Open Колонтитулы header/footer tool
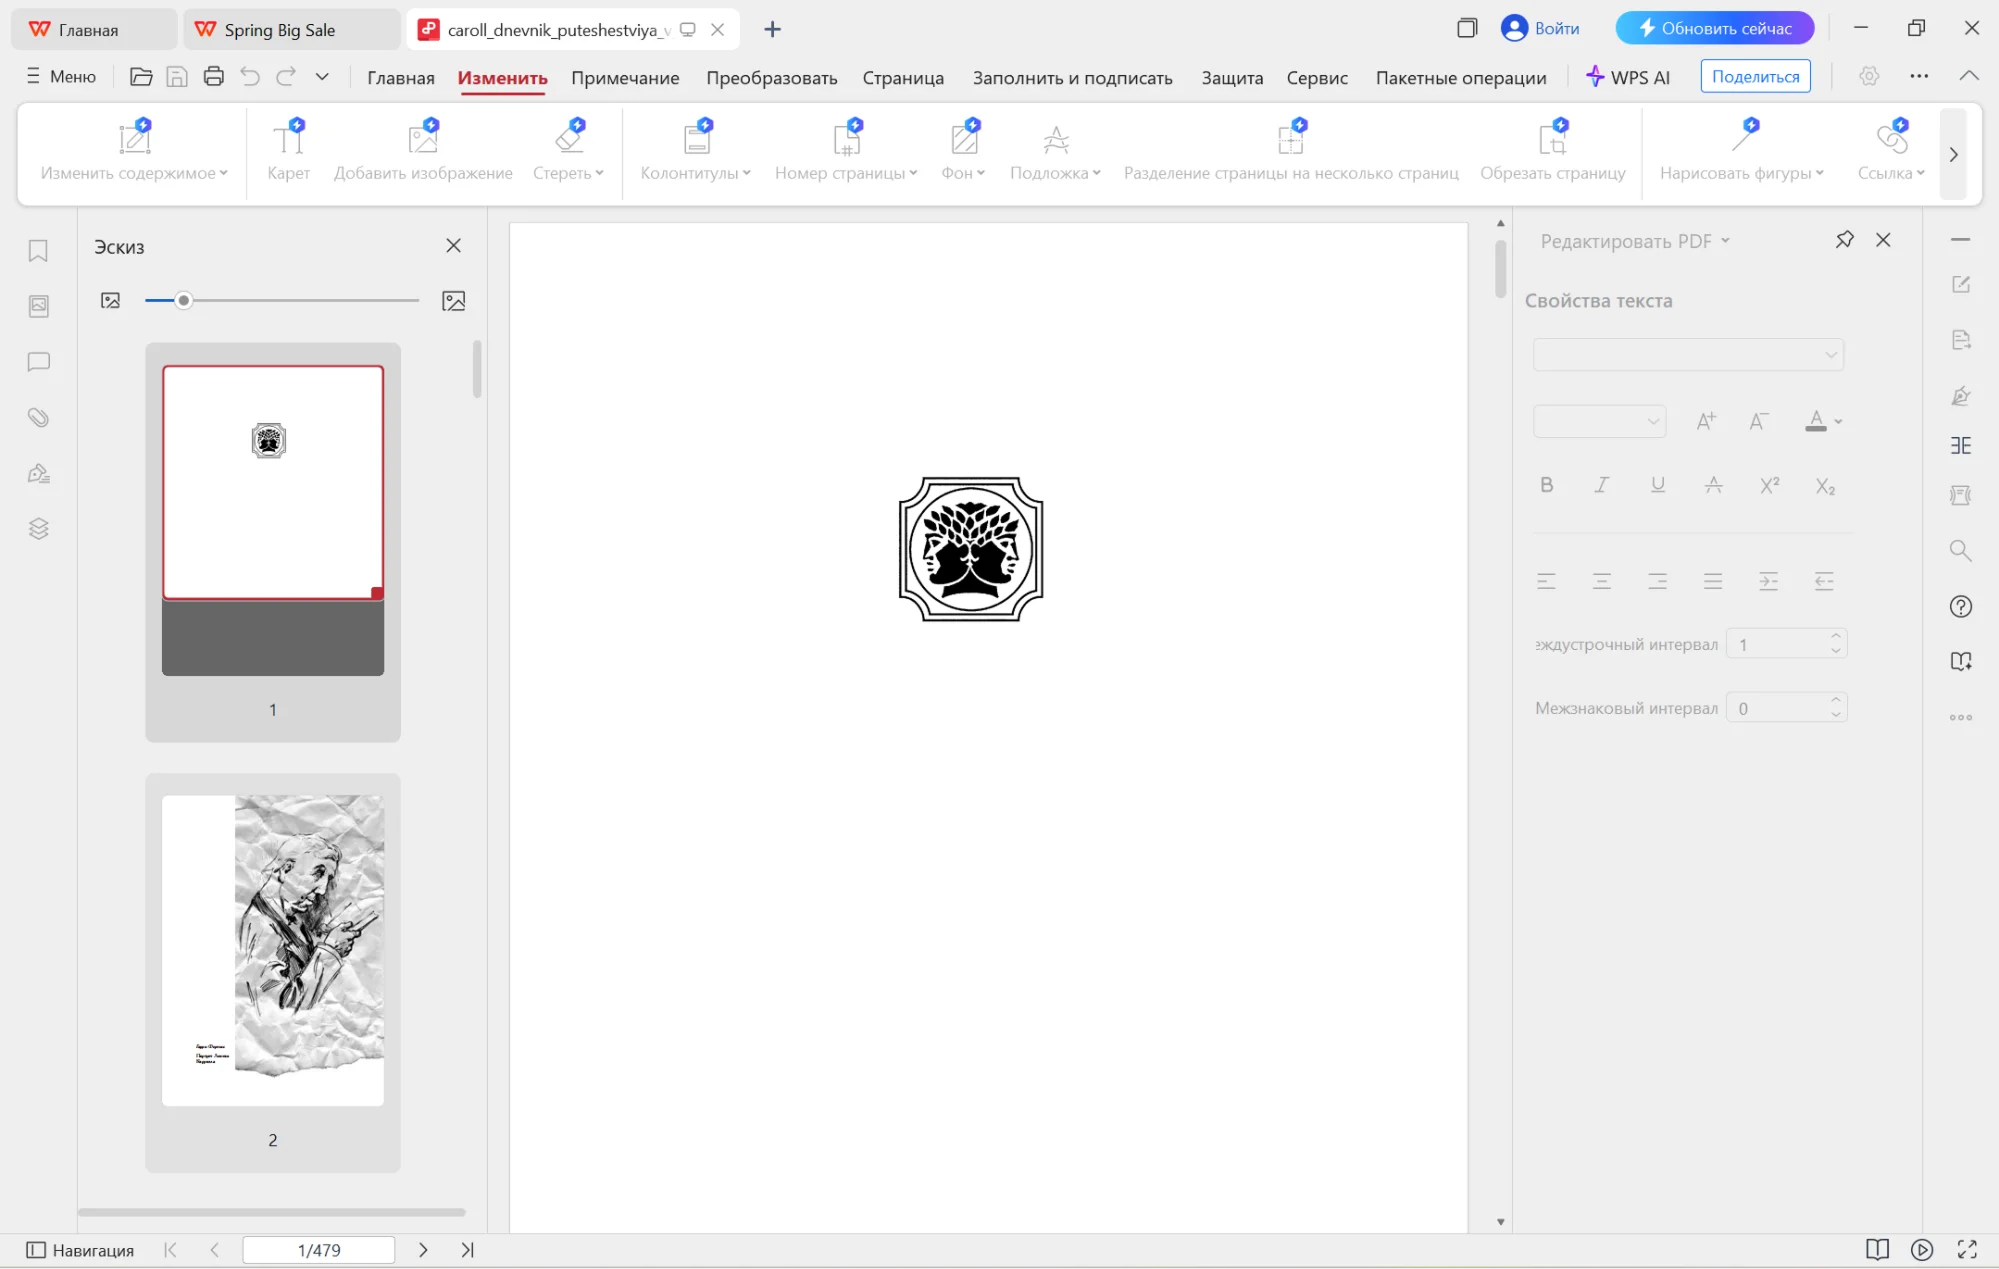Image resolution: width=1999 pixels, height=1269 pixels. (696, 151)
